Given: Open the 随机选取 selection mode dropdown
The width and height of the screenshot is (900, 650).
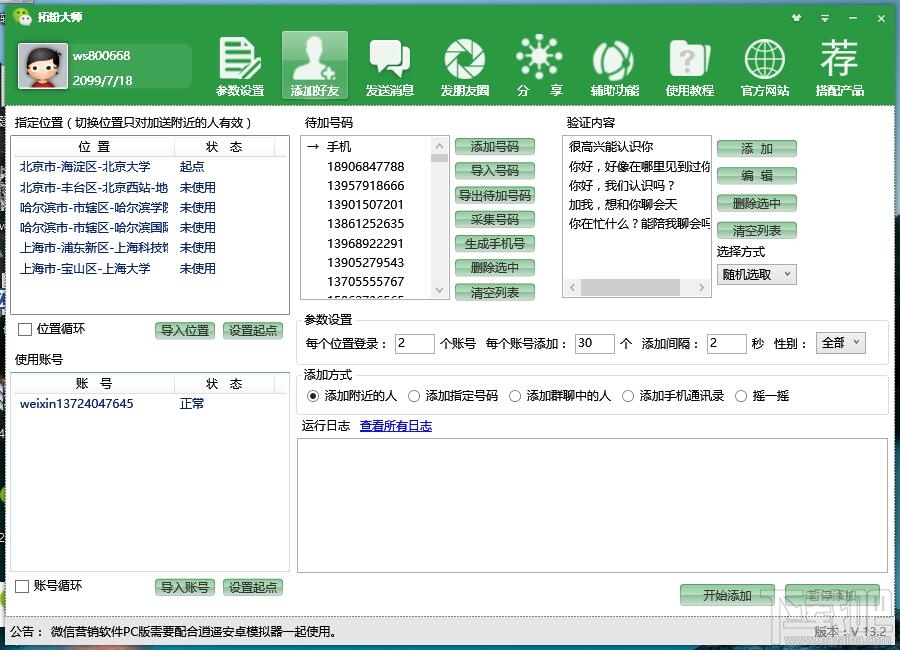Looking at the screenshot, I should (757, 274).
